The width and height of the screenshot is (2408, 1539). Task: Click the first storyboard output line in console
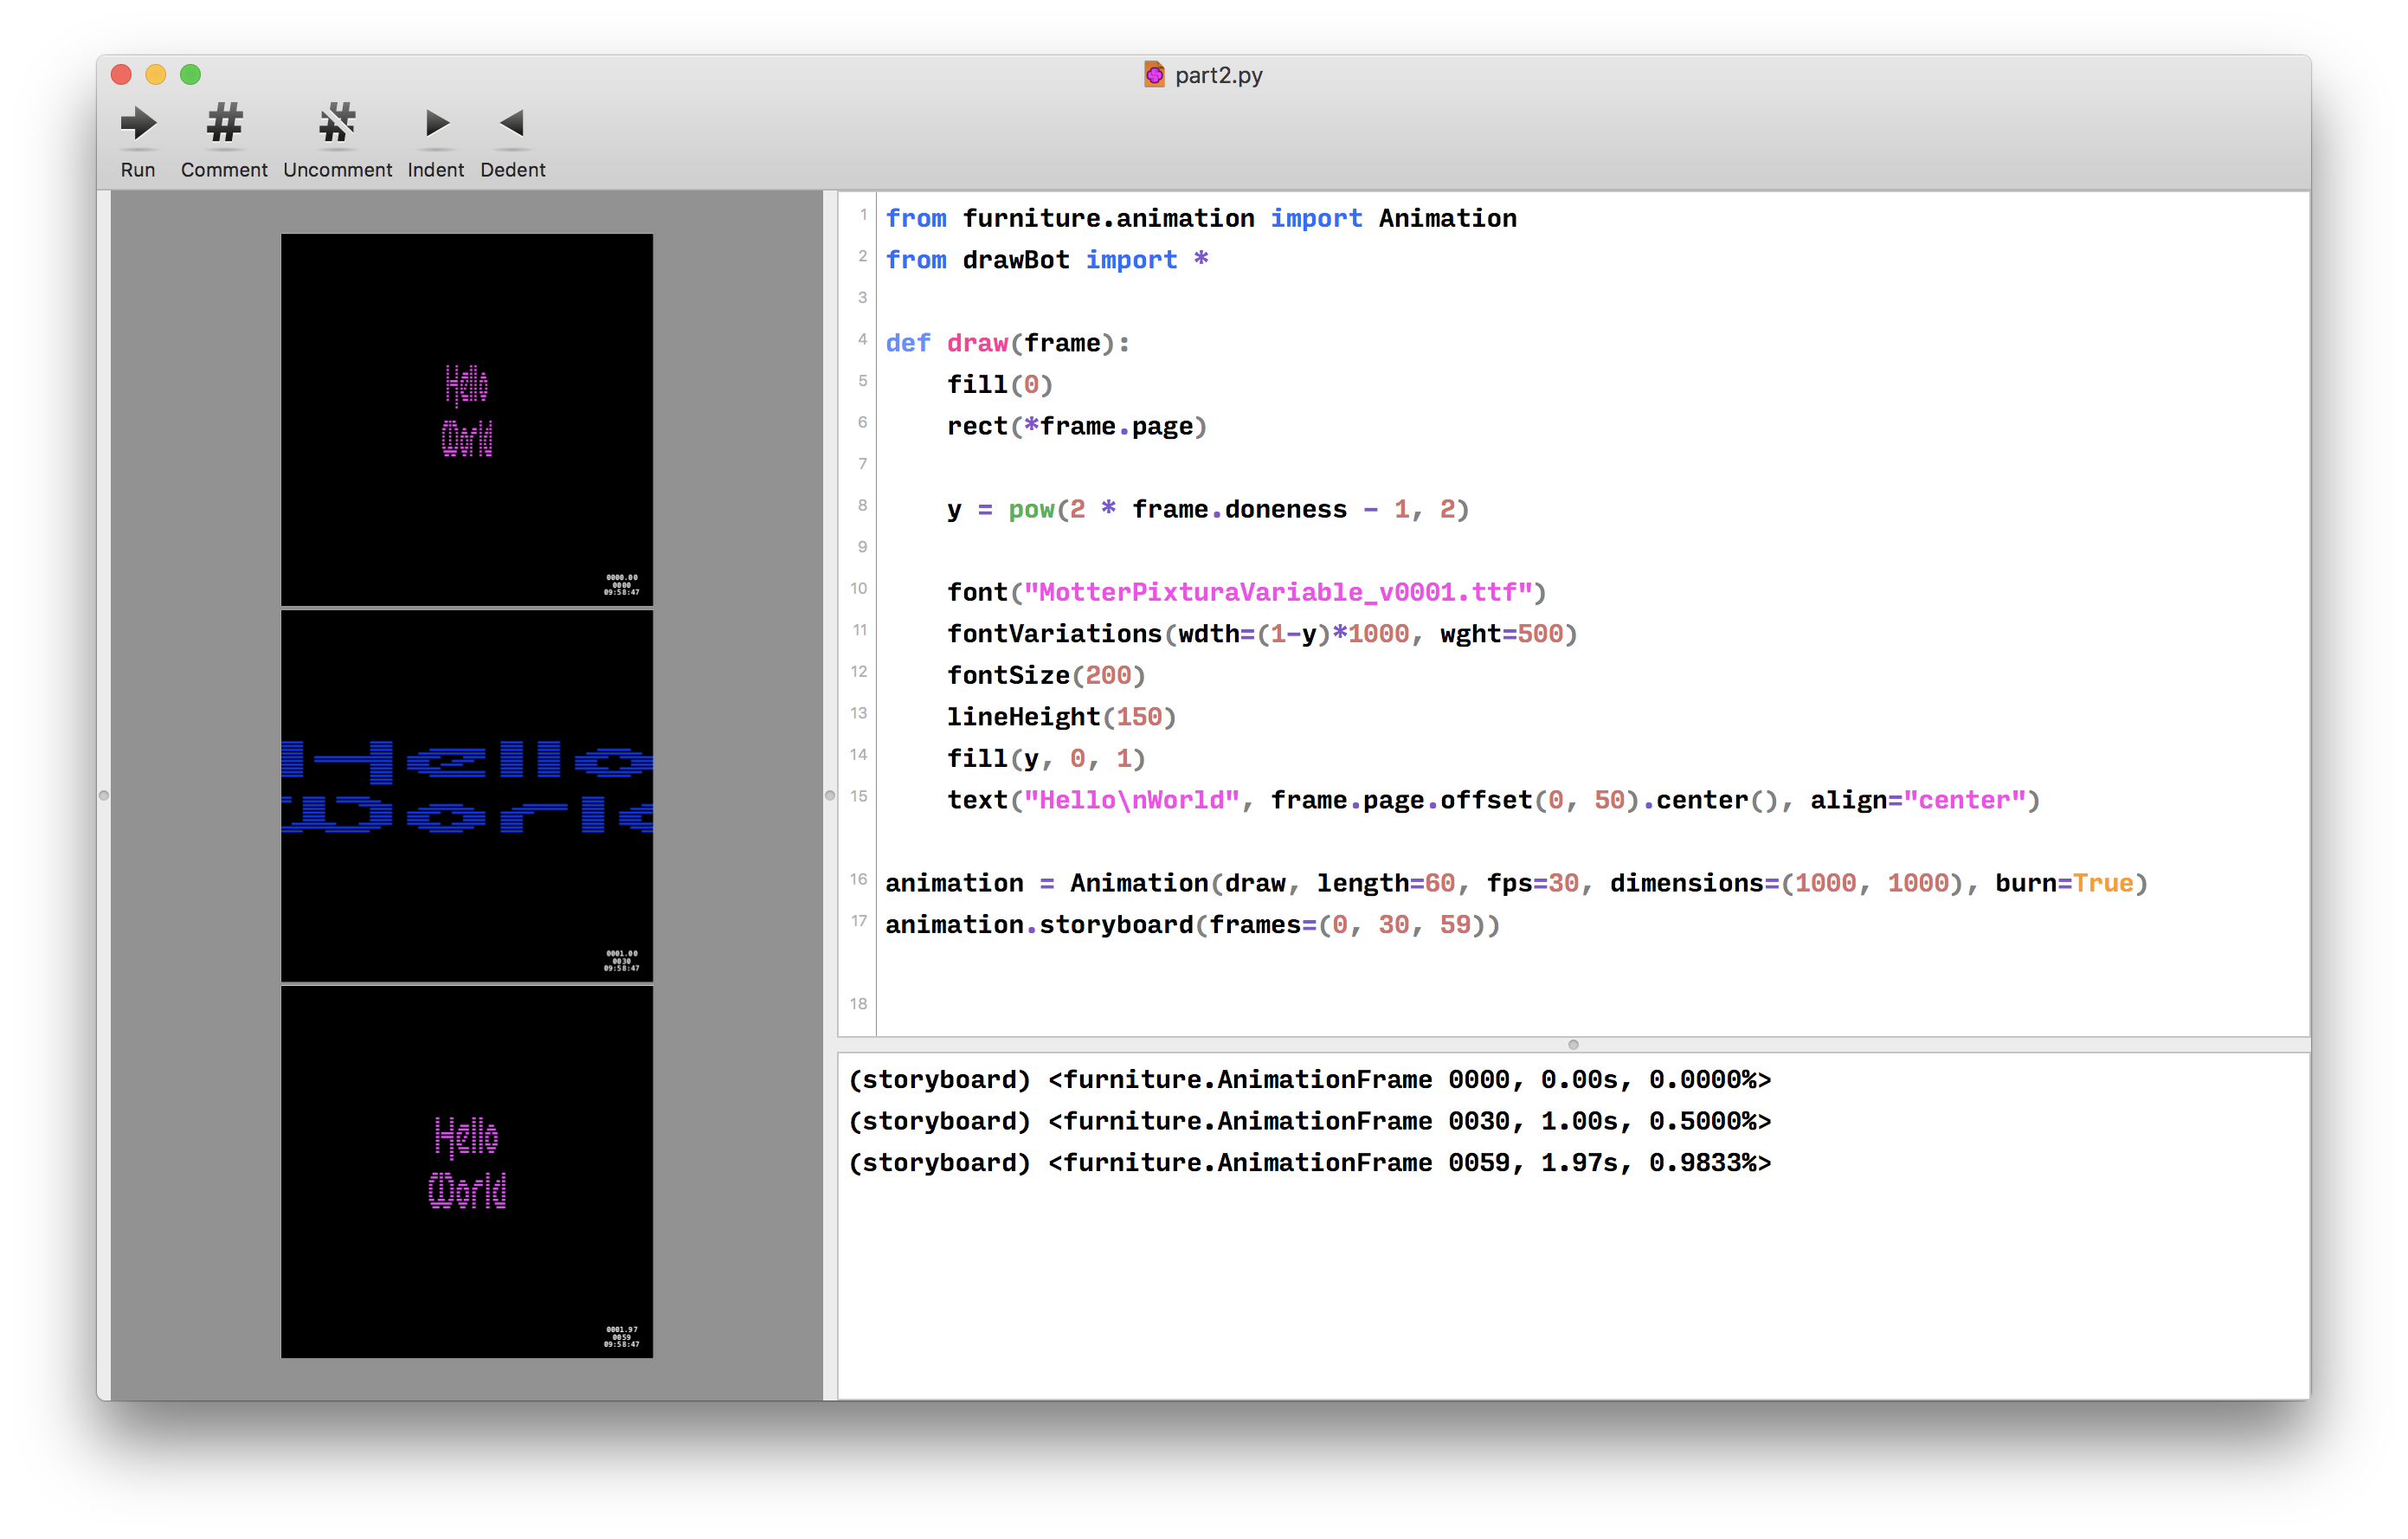[1309, 1080]
